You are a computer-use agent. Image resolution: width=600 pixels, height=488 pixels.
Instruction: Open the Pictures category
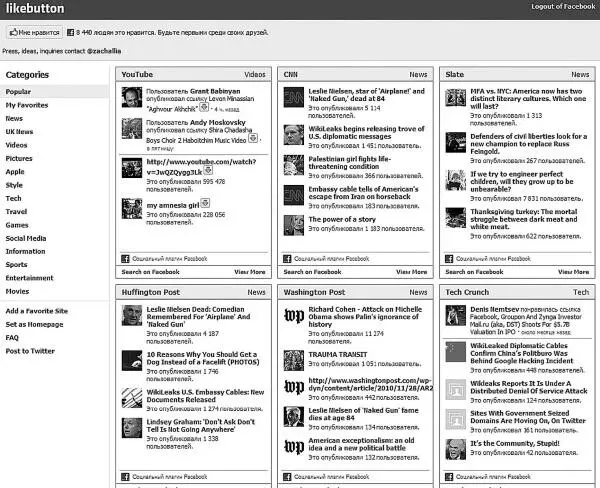[19, 158]
